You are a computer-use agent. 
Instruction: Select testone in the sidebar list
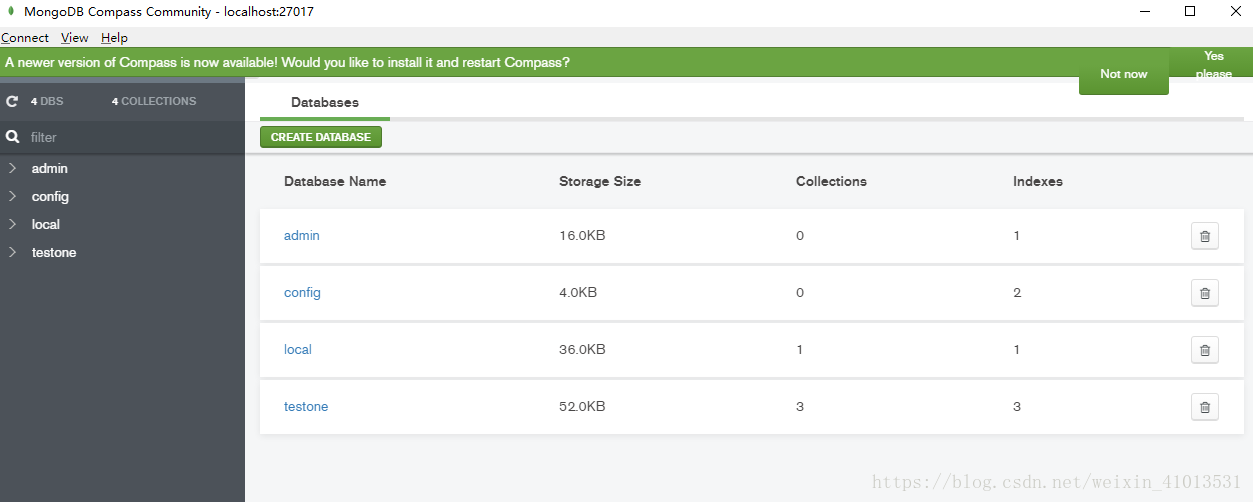54,253
